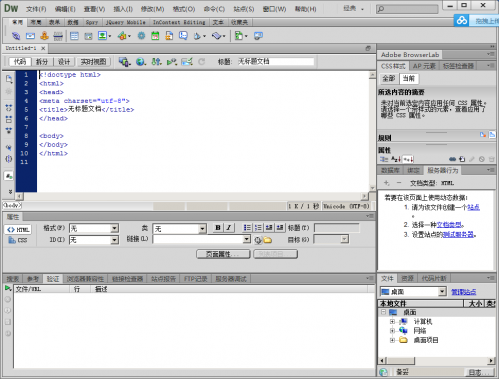
Task: Click the Multiscreen preview icon
Action: (x=124, y=62)
